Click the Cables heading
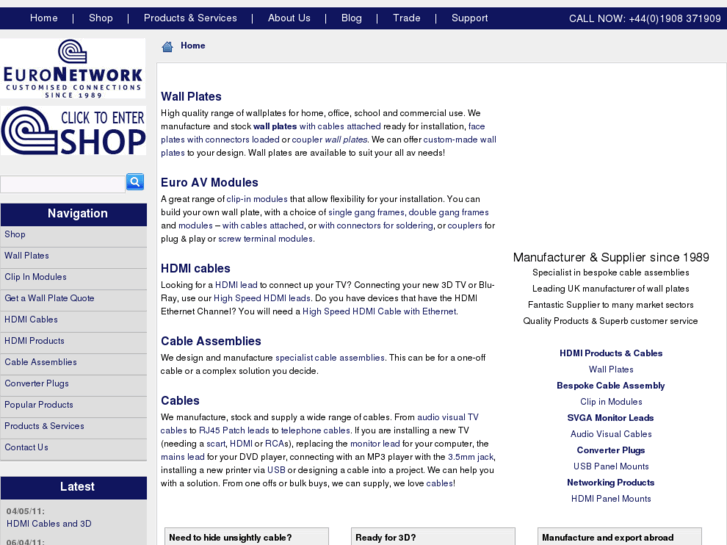The image size is (727, 545). 180,401
